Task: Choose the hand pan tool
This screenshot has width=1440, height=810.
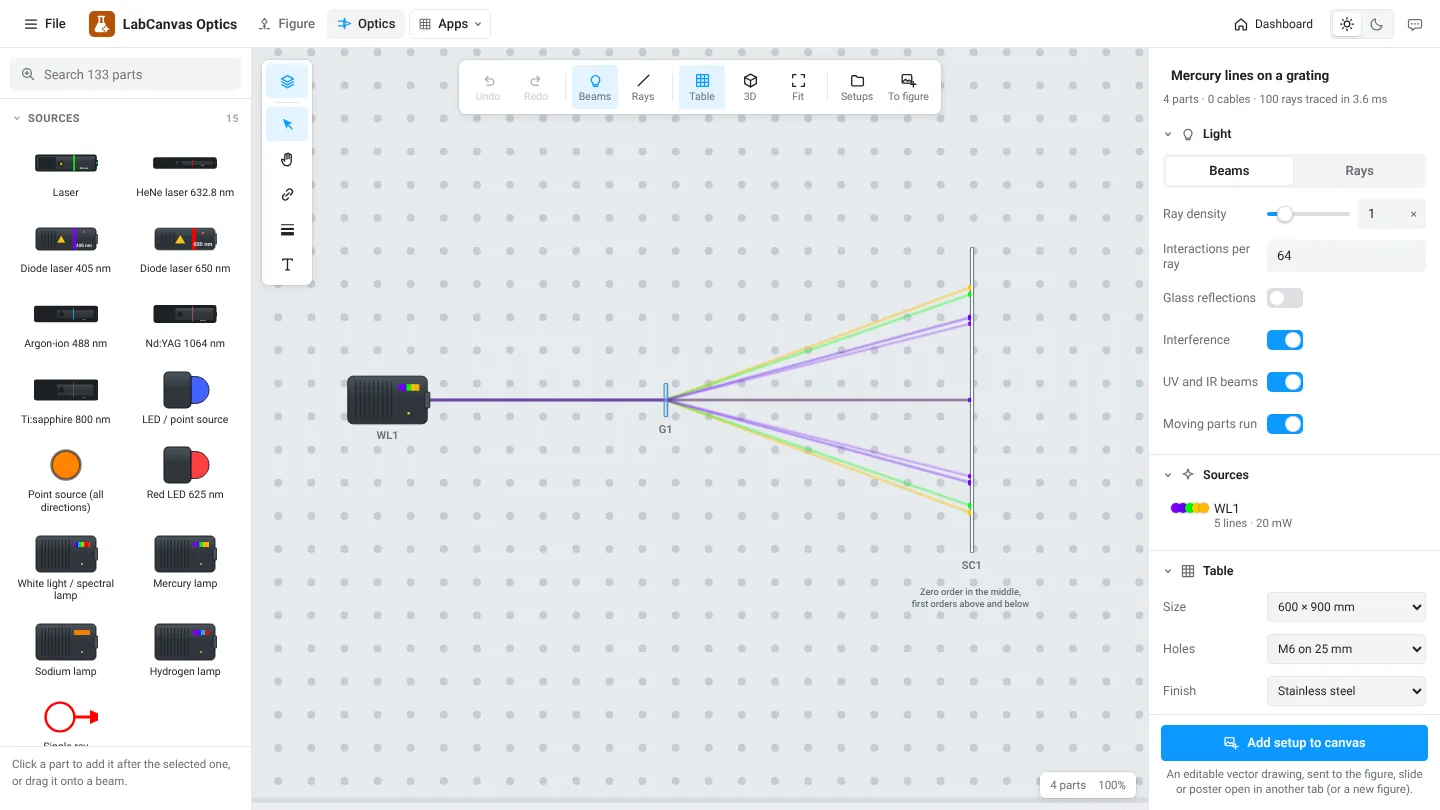Action: 287,159
